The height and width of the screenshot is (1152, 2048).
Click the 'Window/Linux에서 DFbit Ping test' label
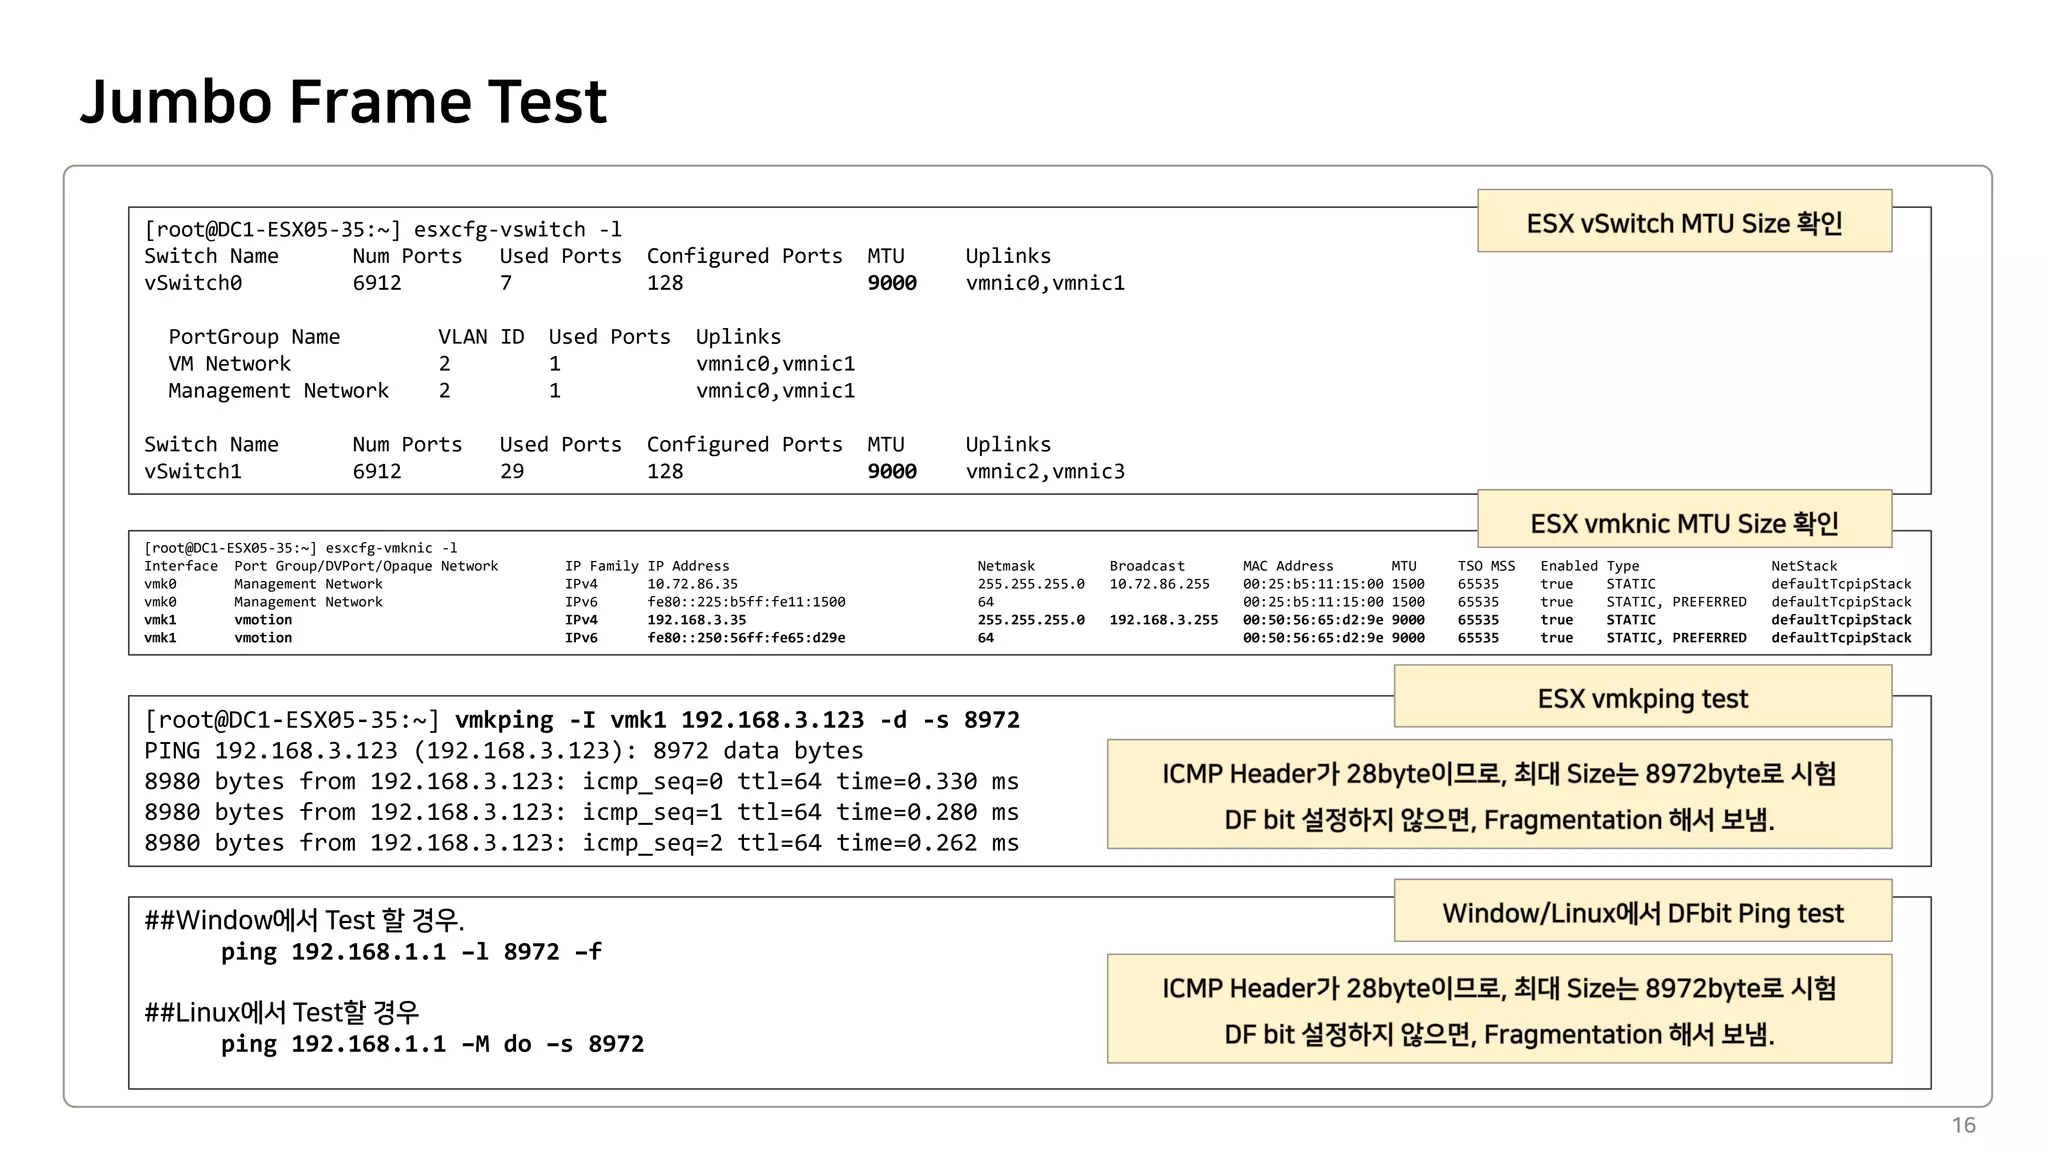click(x=1642, y=911)
